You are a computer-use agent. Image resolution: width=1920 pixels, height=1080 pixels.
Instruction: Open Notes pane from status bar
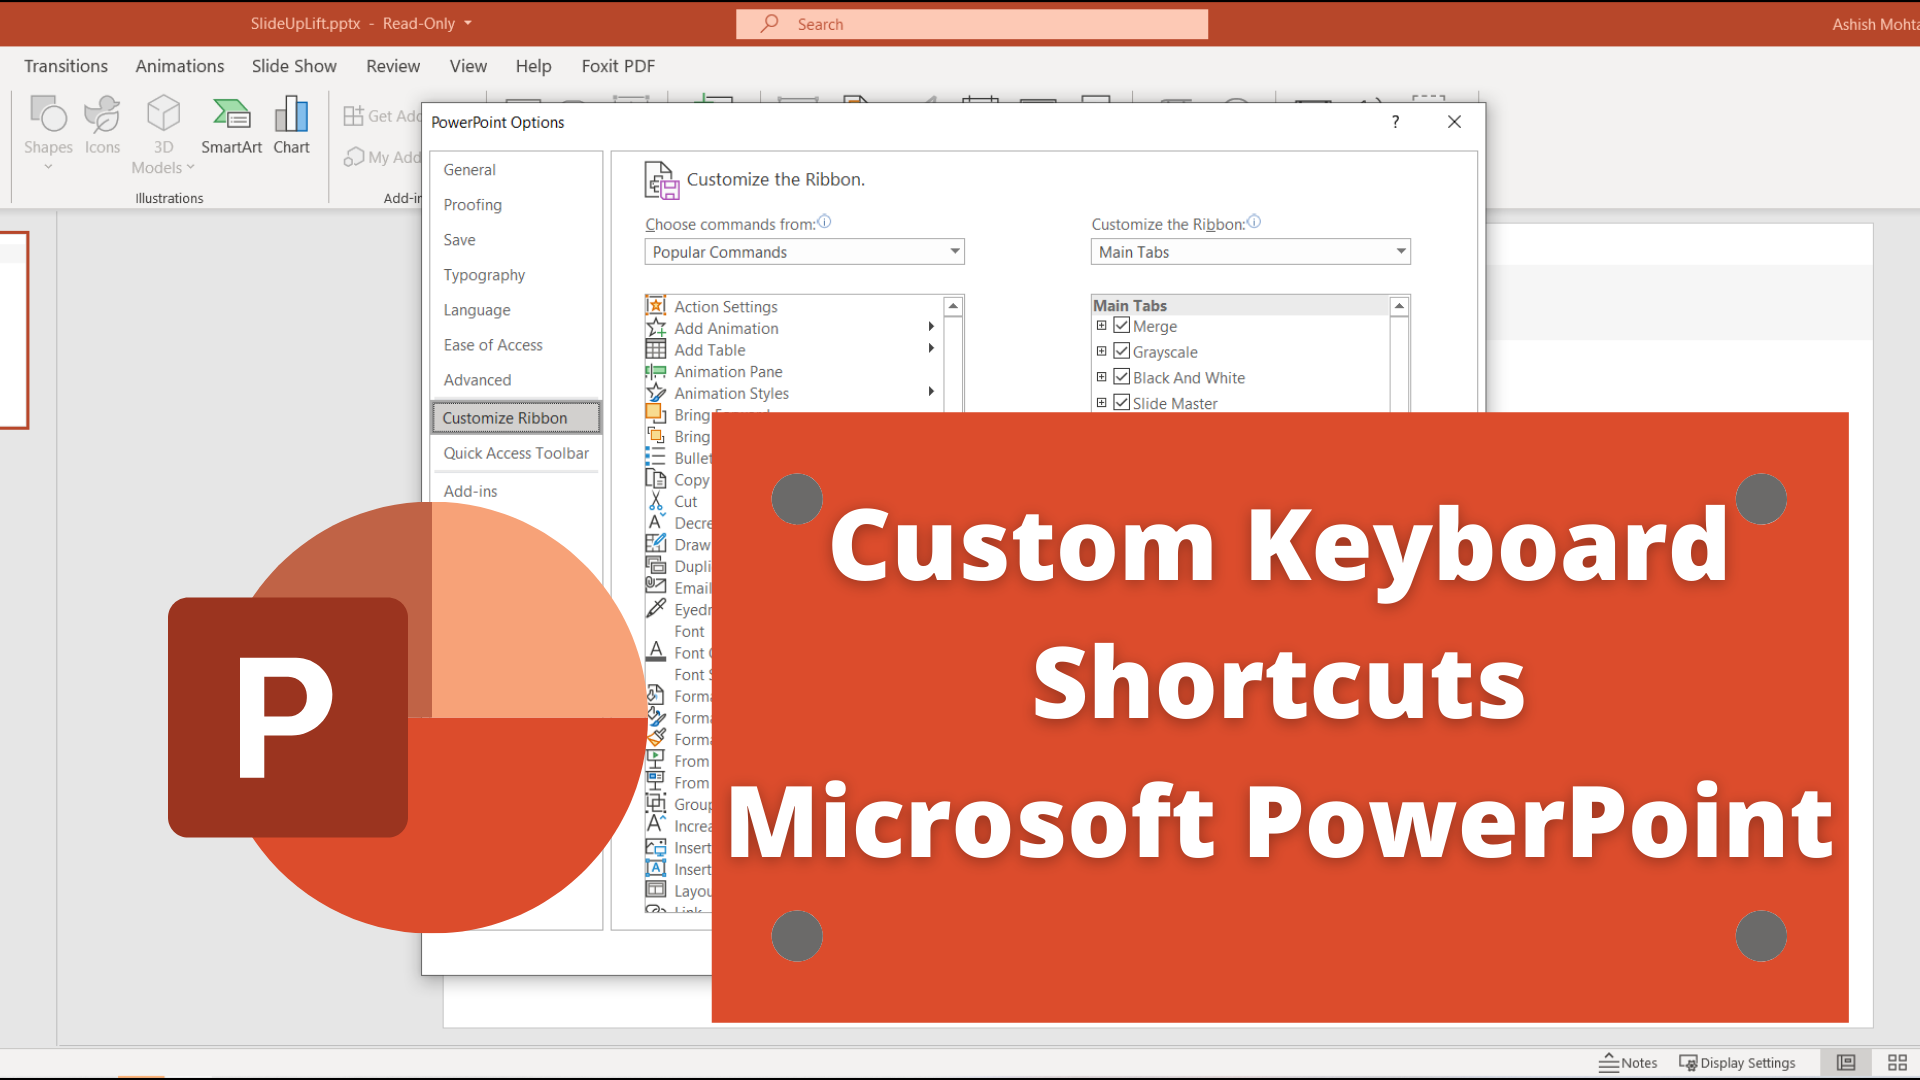pyautogui.click(x=1628, y=1063)
